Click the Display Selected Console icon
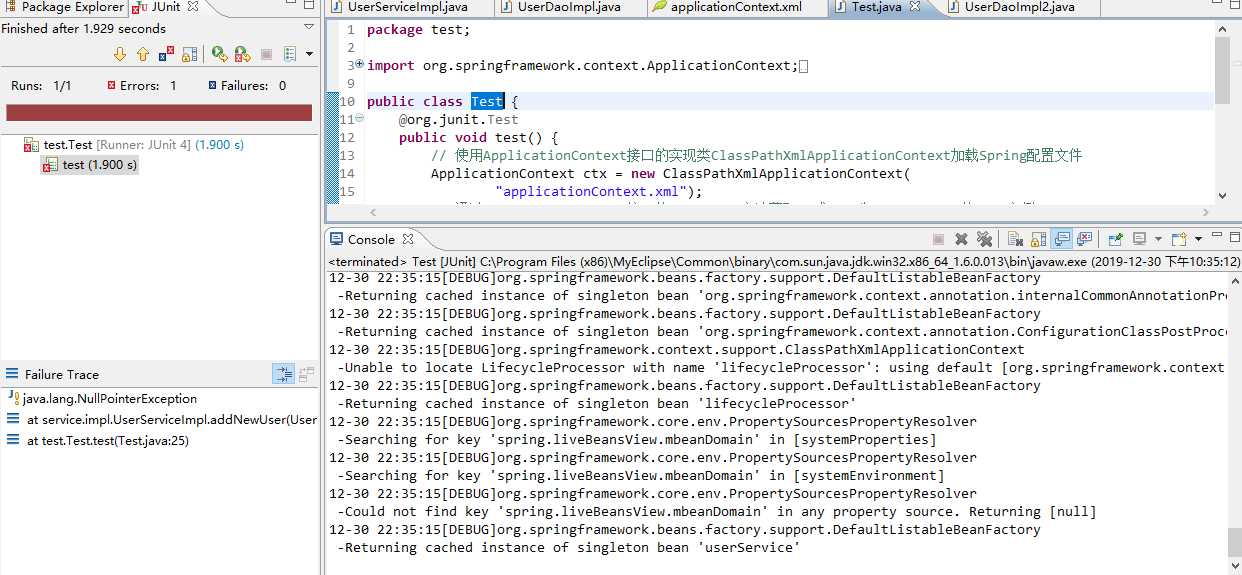Screen dimensions: 1242x575 [x=1140, y=239]
